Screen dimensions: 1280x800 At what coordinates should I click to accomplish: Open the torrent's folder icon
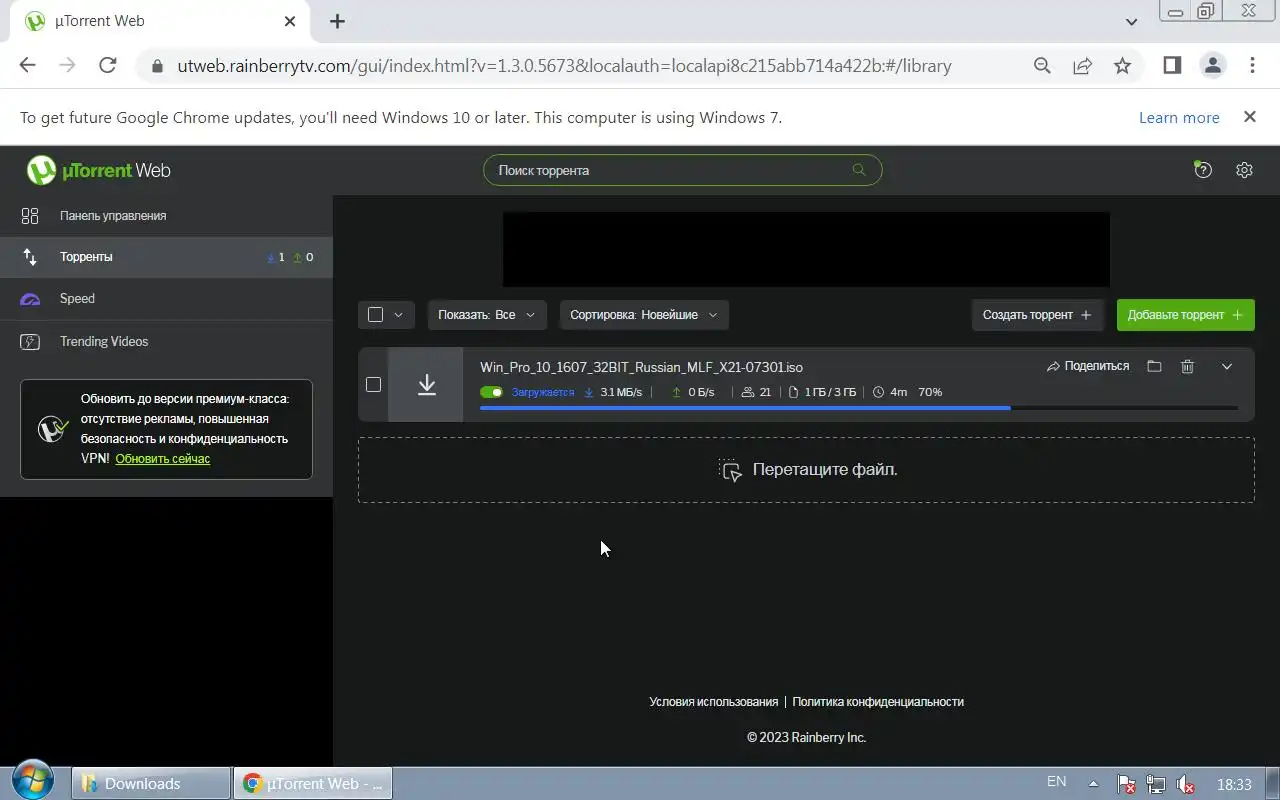pyautogui.click(x=1154, y=366)
